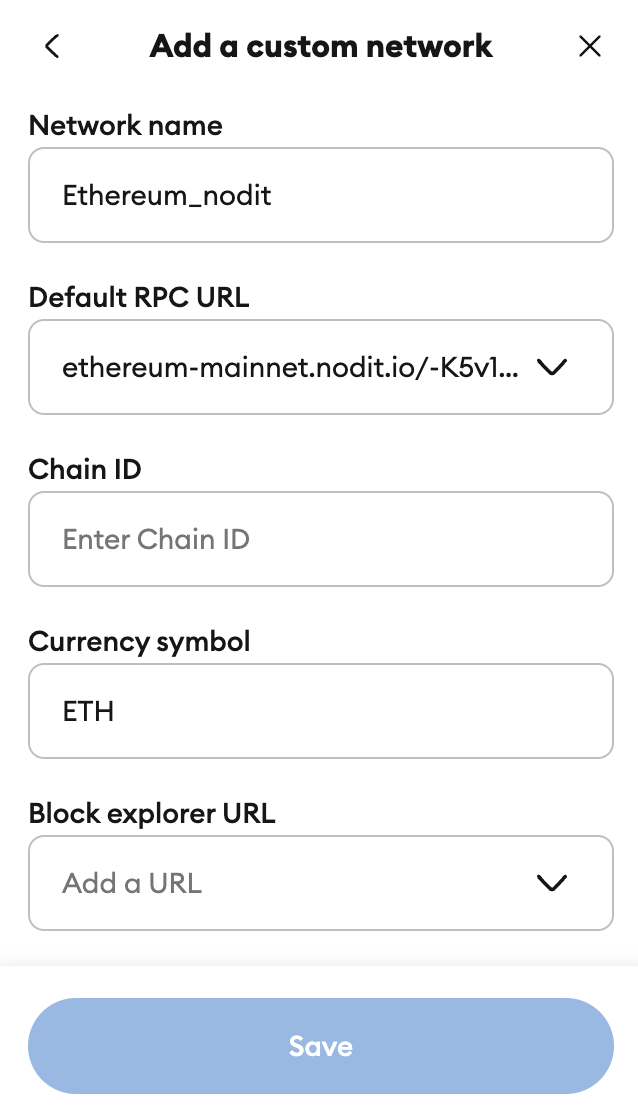Close the Add a custom network dialog
The width and height of the screenshot is (638, 1118).
590,46
